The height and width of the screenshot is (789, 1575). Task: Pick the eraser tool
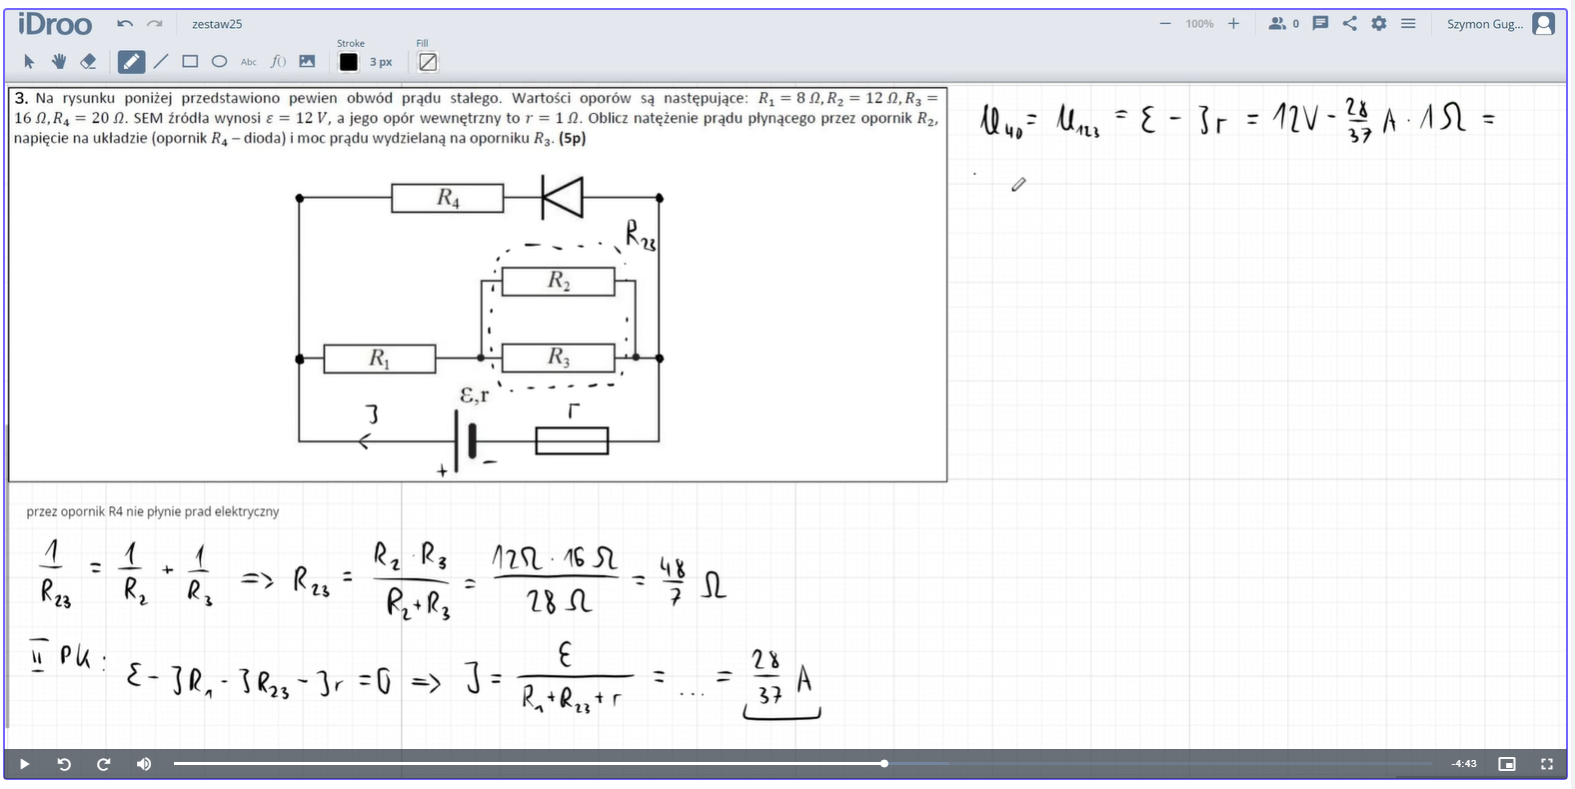point(88,62)
